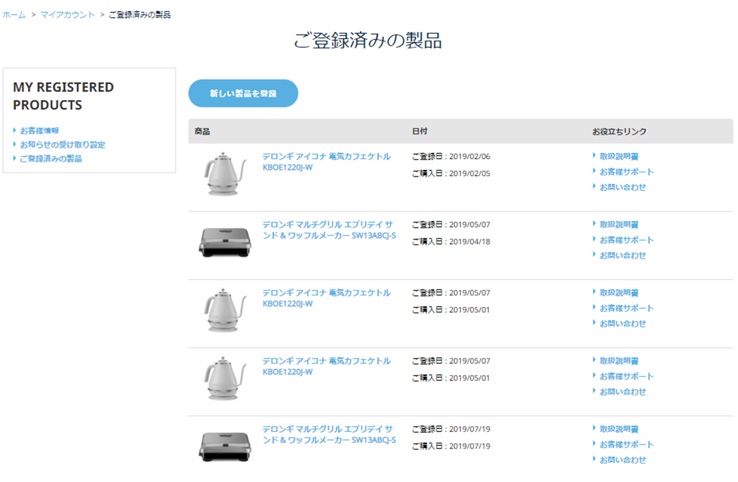Click text ご購入日 : 2019/02/05
Viewport: 738px width, 482px height.
tap(451, 173)
